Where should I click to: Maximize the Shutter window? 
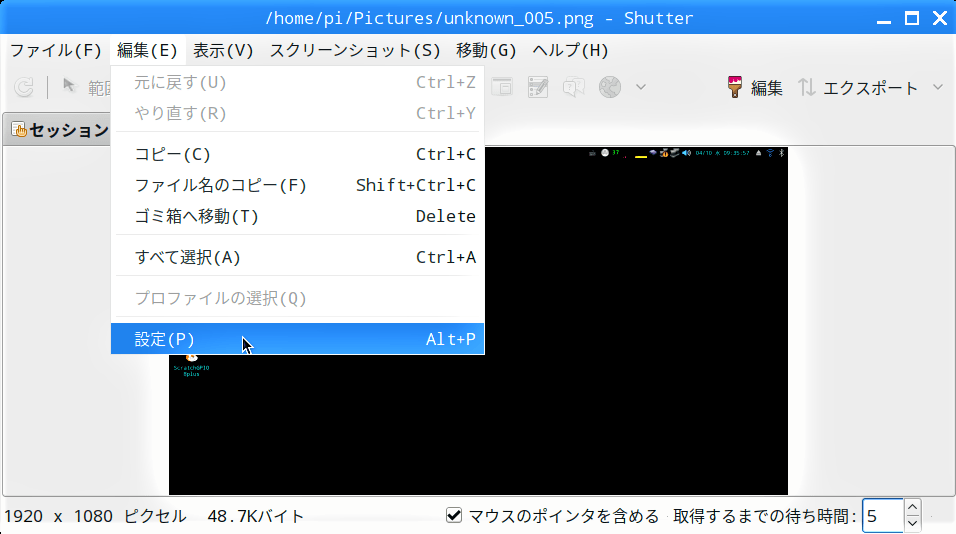point(911,18)
